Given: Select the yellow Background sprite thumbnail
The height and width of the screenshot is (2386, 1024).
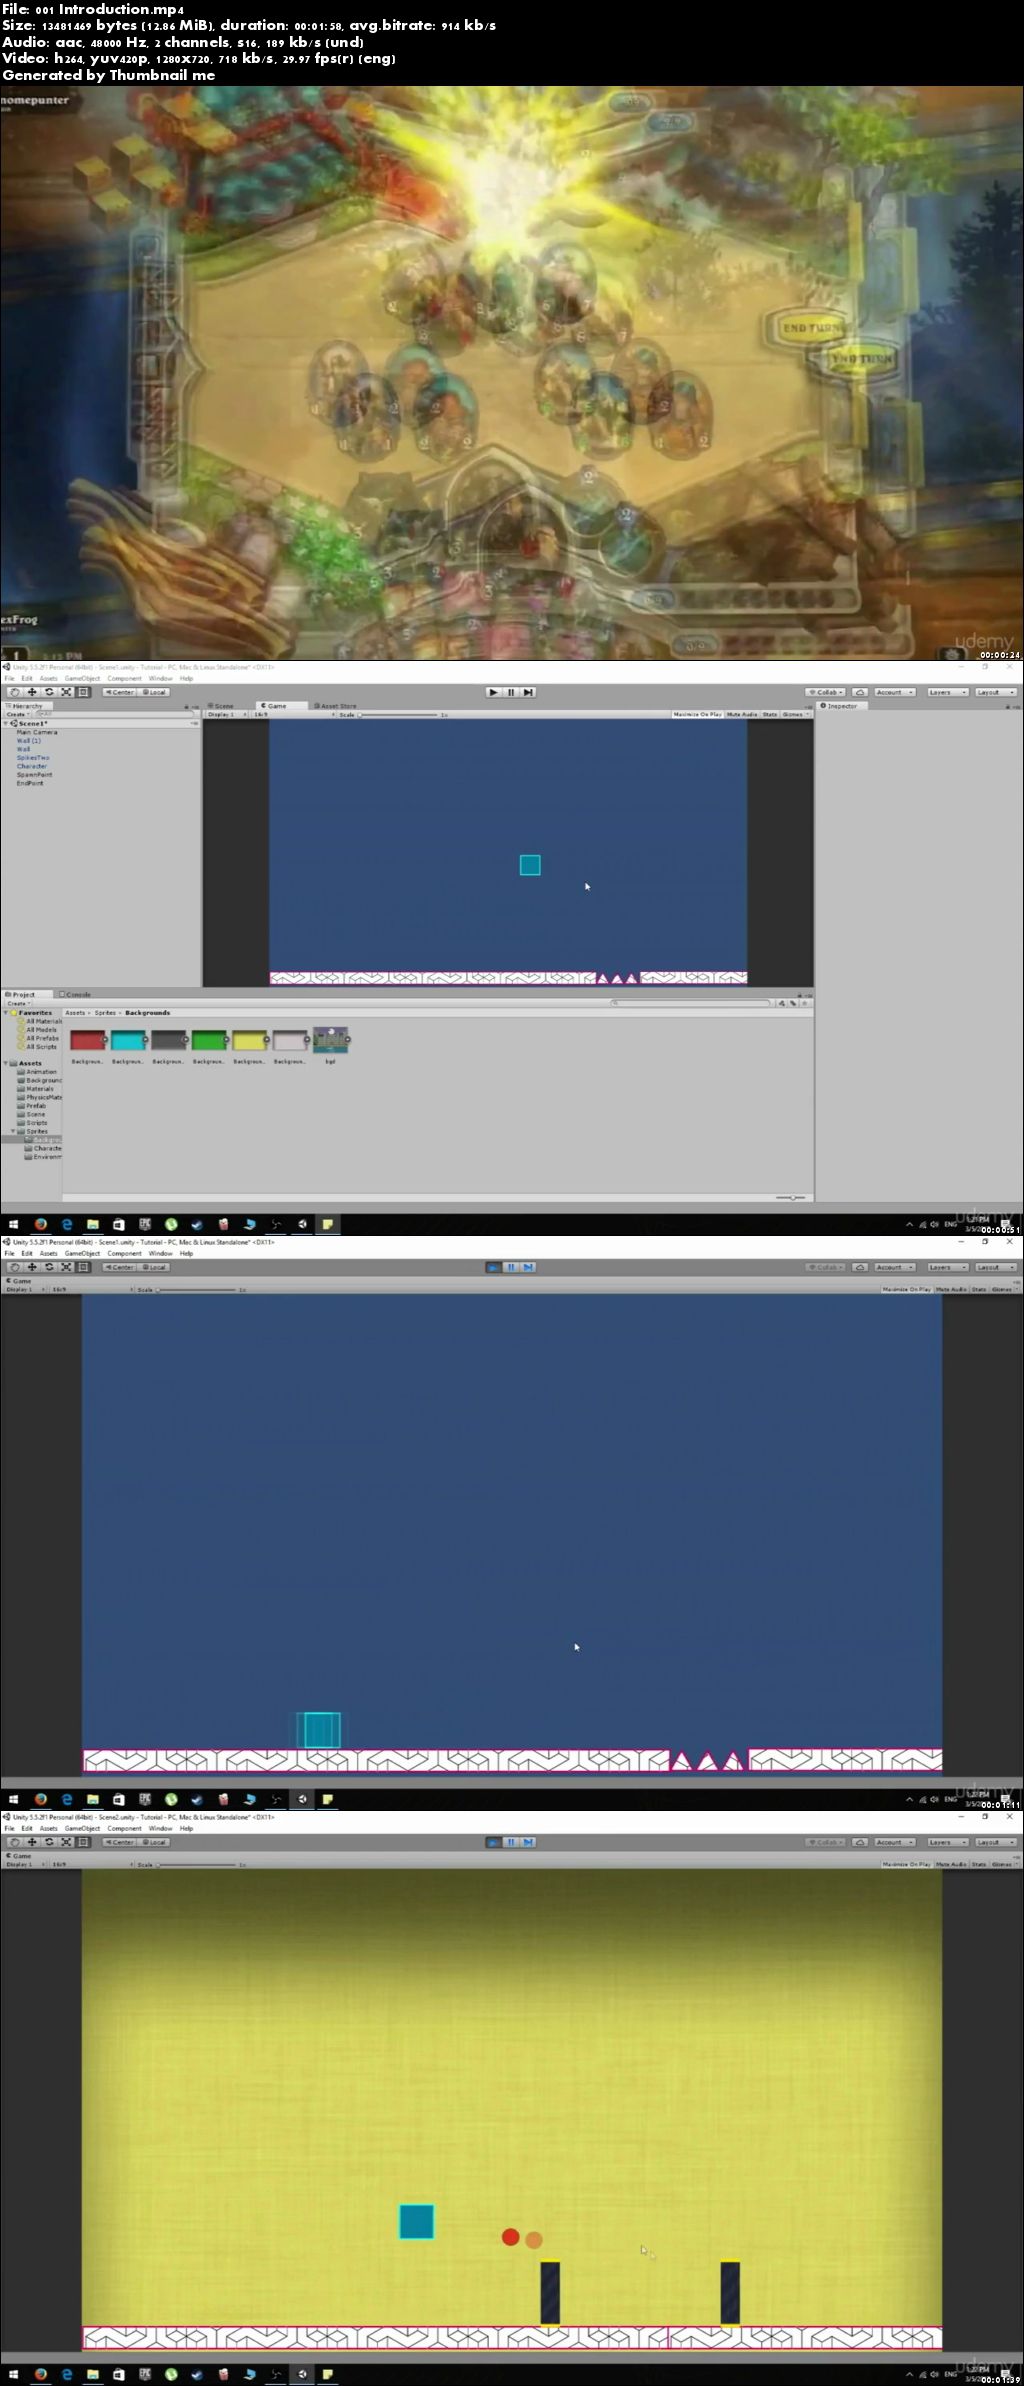Looking at the screenshot, I should coord(249,1041).
